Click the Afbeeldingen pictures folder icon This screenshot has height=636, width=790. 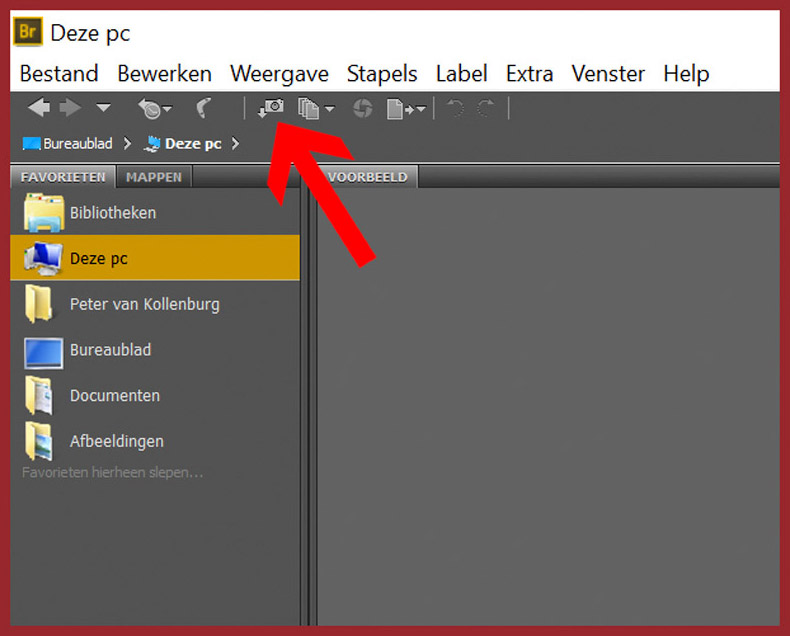39,441
